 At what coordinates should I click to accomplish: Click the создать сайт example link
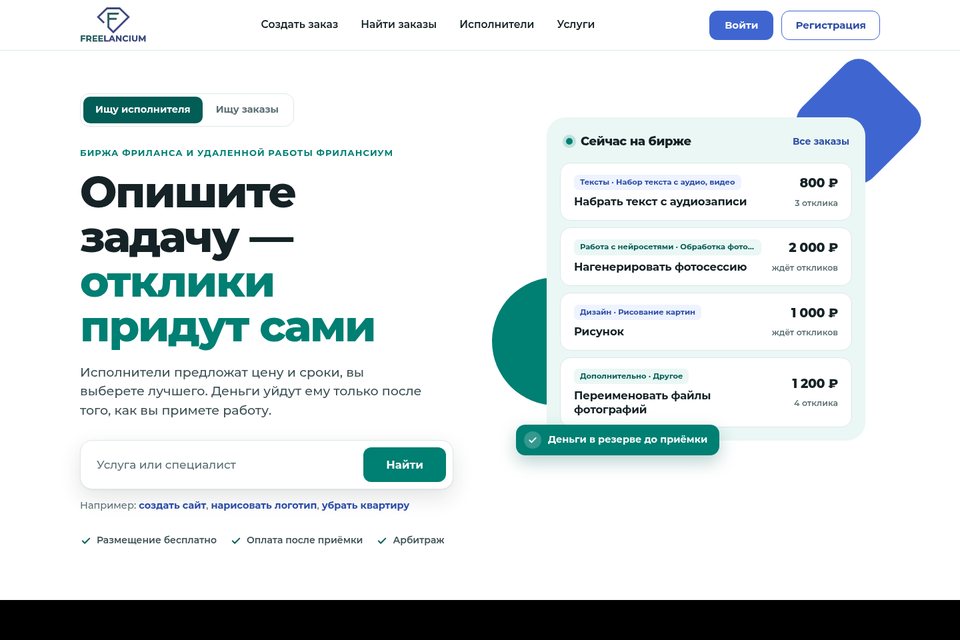pos(172,506)
